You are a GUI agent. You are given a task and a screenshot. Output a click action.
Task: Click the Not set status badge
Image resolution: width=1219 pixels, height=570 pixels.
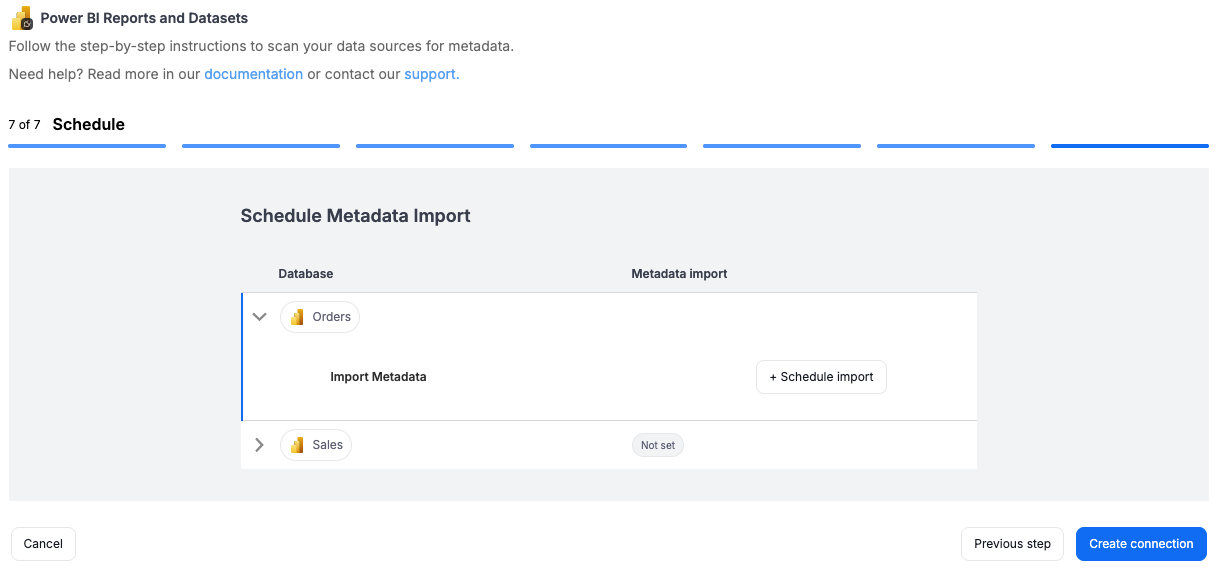coord(658,445)
